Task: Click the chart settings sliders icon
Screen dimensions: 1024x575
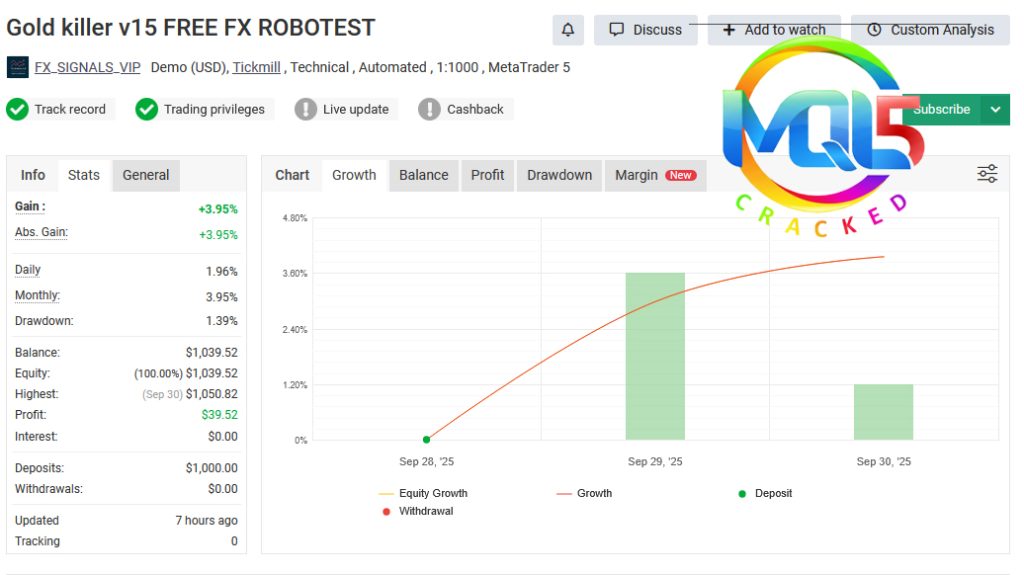Action: (987, 174)
